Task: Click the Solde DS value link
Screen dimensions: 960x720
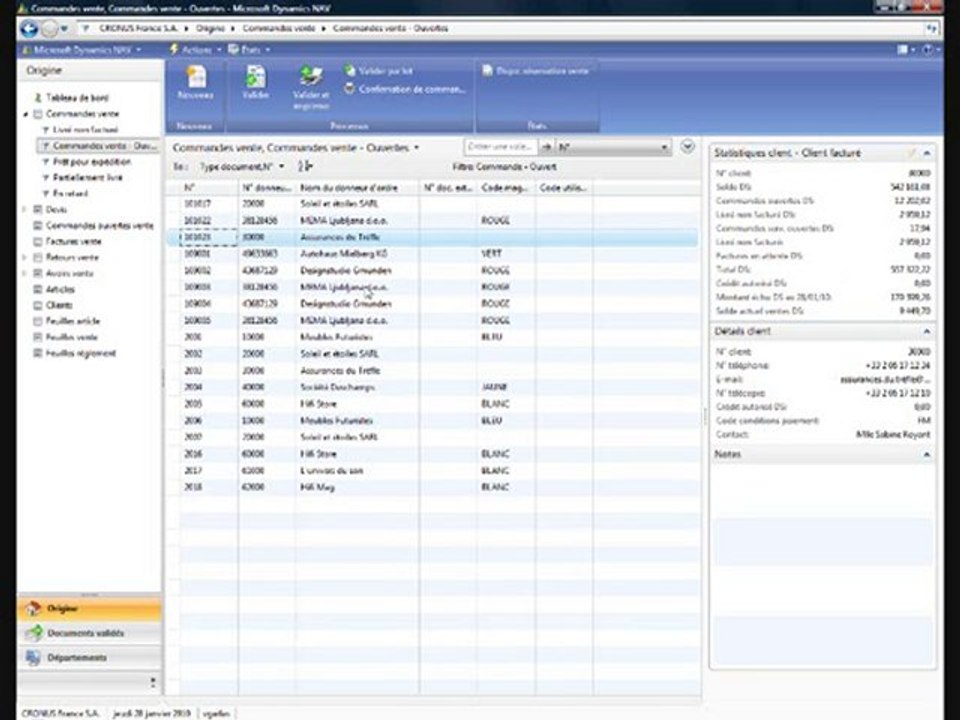Action: (x=910, y=187)
